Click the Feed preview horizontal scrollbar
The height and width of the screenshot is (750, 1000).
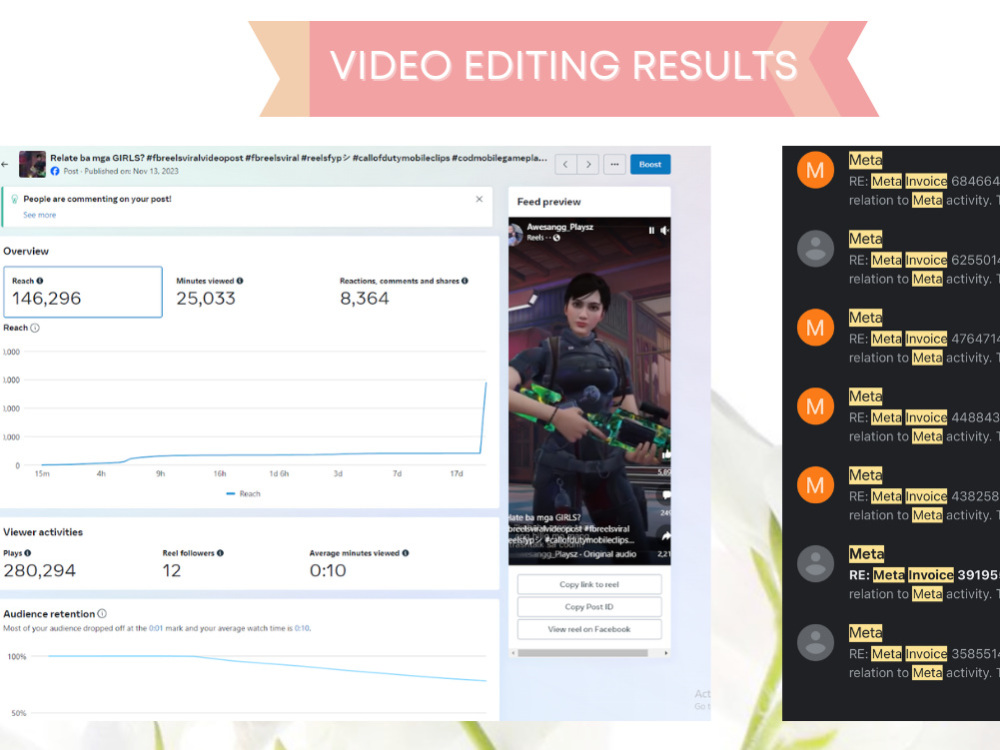tap(582, 653)
